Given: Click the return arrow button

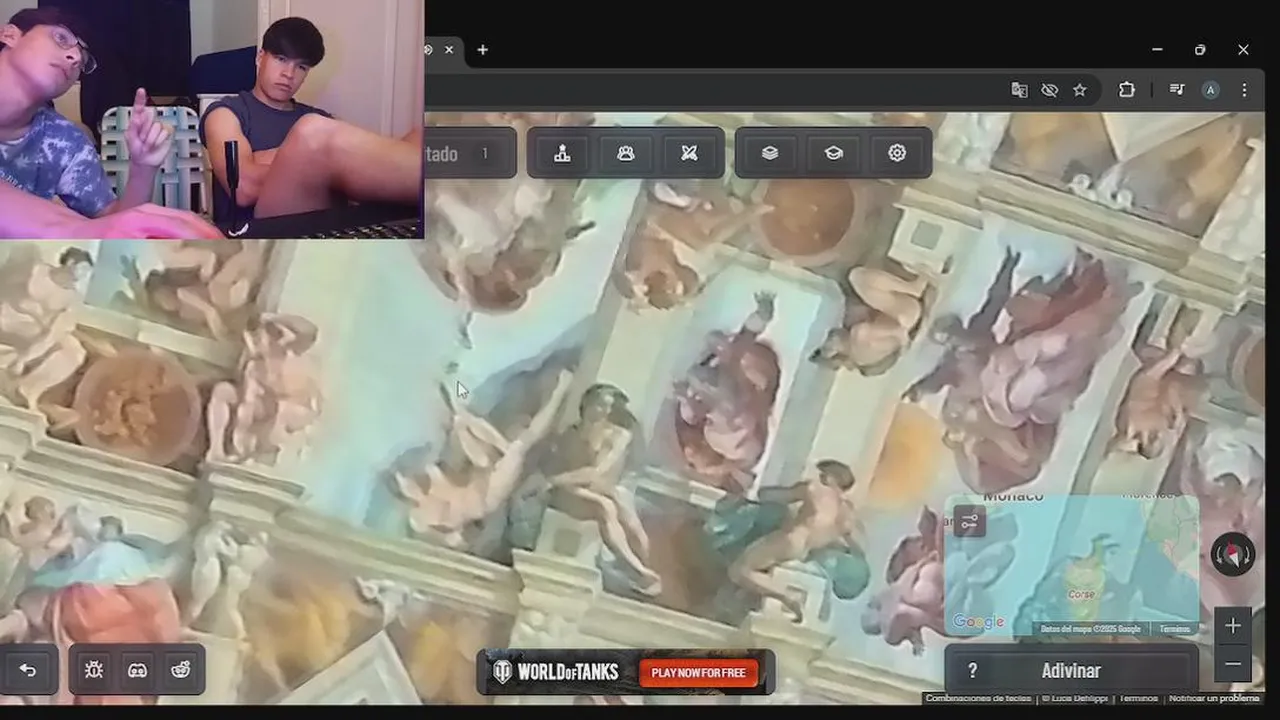Looking at the screenshot, I should point(28,670).
